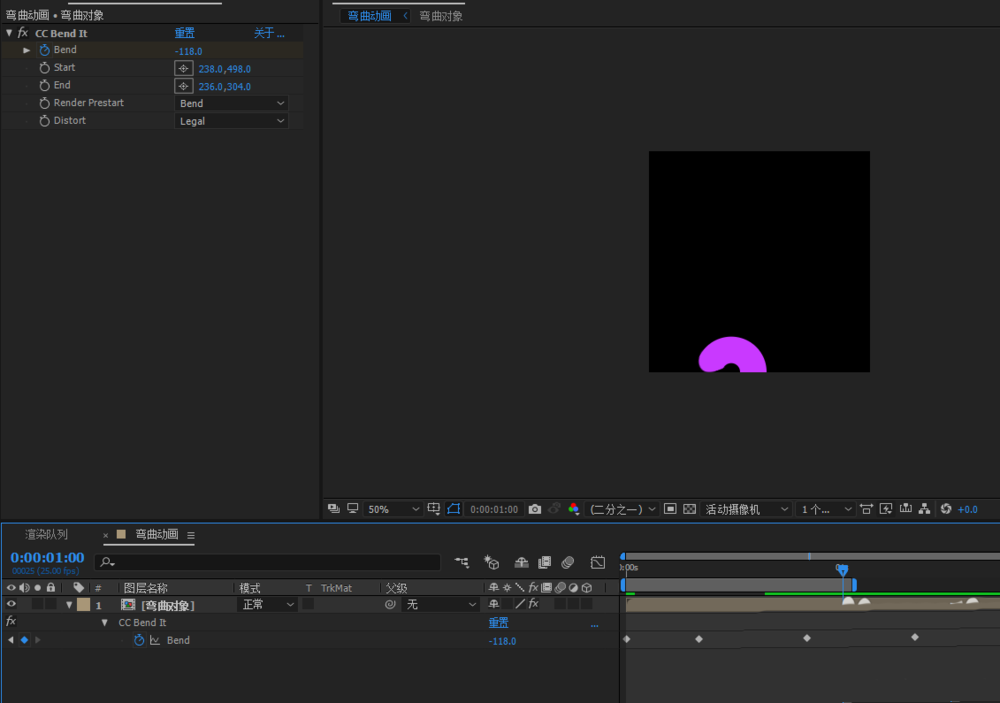Click the Distort property stopwatch
This screenshot has height=703, width=1000.
pos(44,121)
